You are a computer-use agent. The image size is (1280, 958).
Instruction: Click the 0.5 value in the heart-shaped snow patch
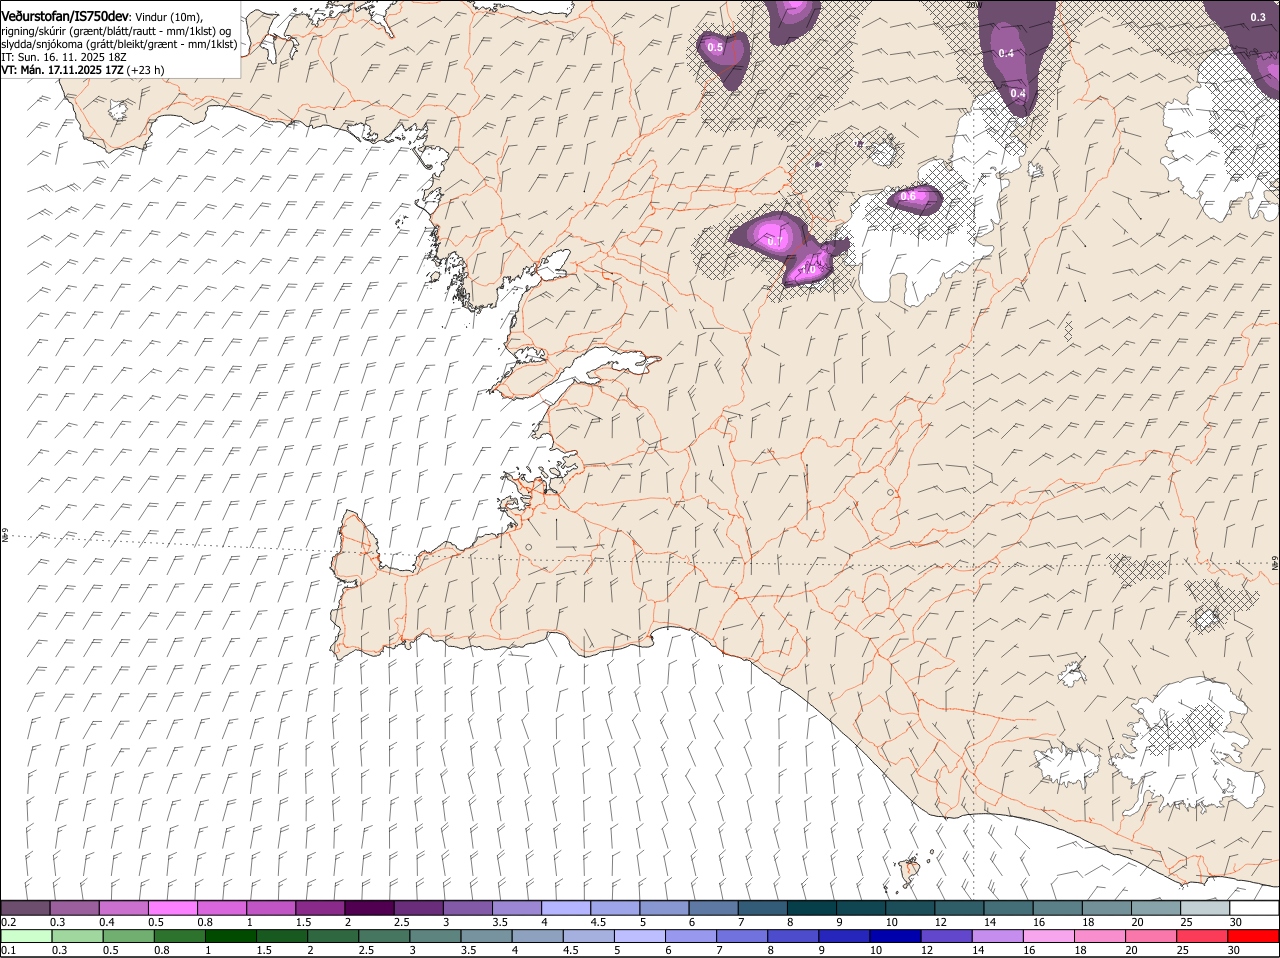click(x=715, y=47)
